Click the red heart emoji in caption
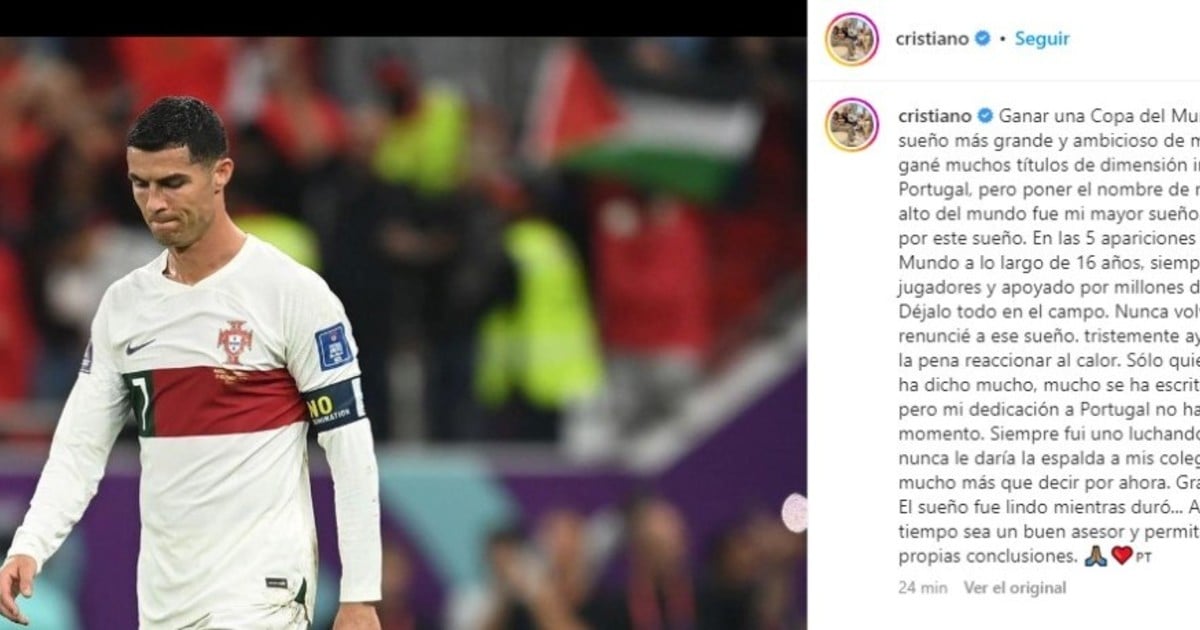Image resolution: width=1200 pixels, height=630 pixels. [1122, 555]
